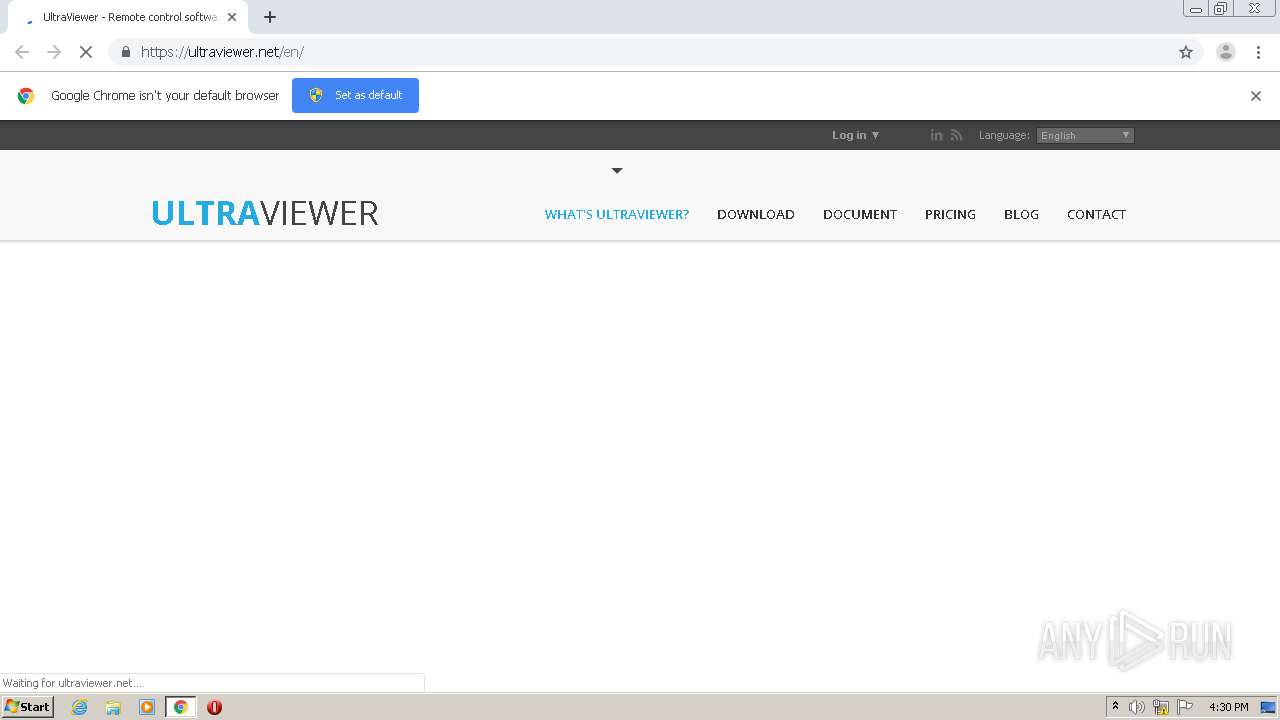
Task: Click the 4:30 PM clock
Action: point(1229,707)
